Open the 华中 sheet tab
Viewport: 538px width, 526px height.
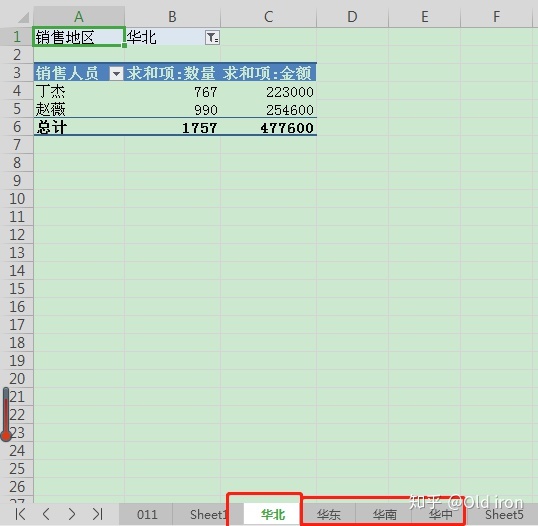[x=440, y=515]
